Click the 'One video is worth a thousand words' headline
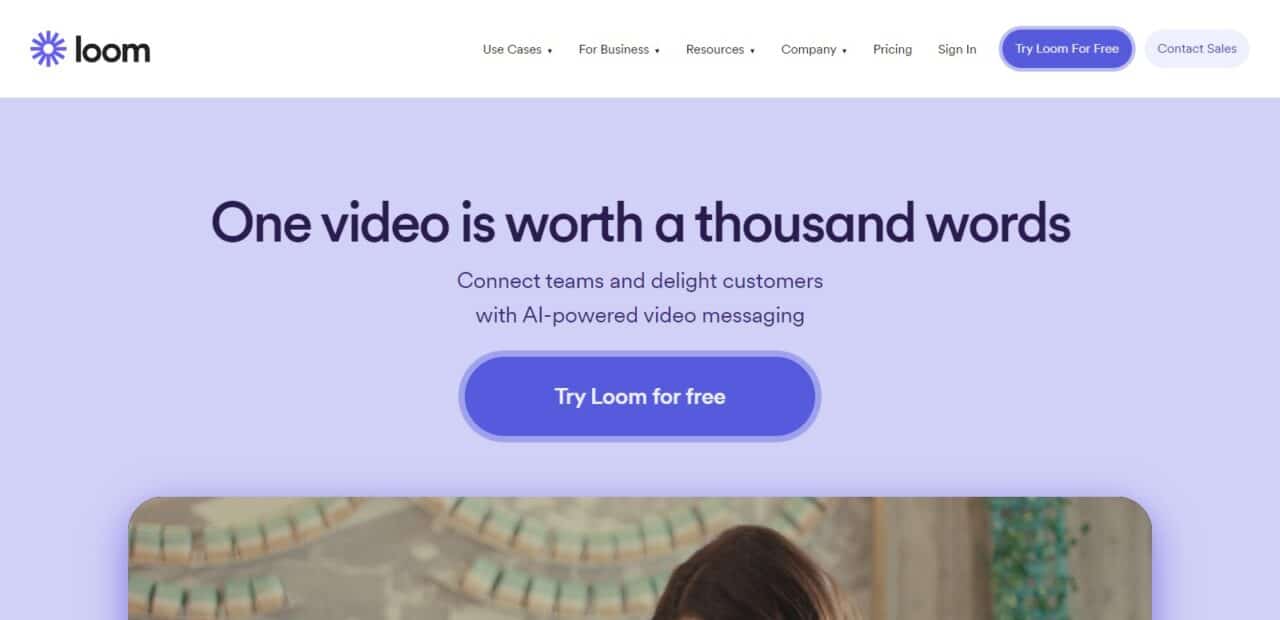This screenshot has width=1280, height=620. [640, 222]
